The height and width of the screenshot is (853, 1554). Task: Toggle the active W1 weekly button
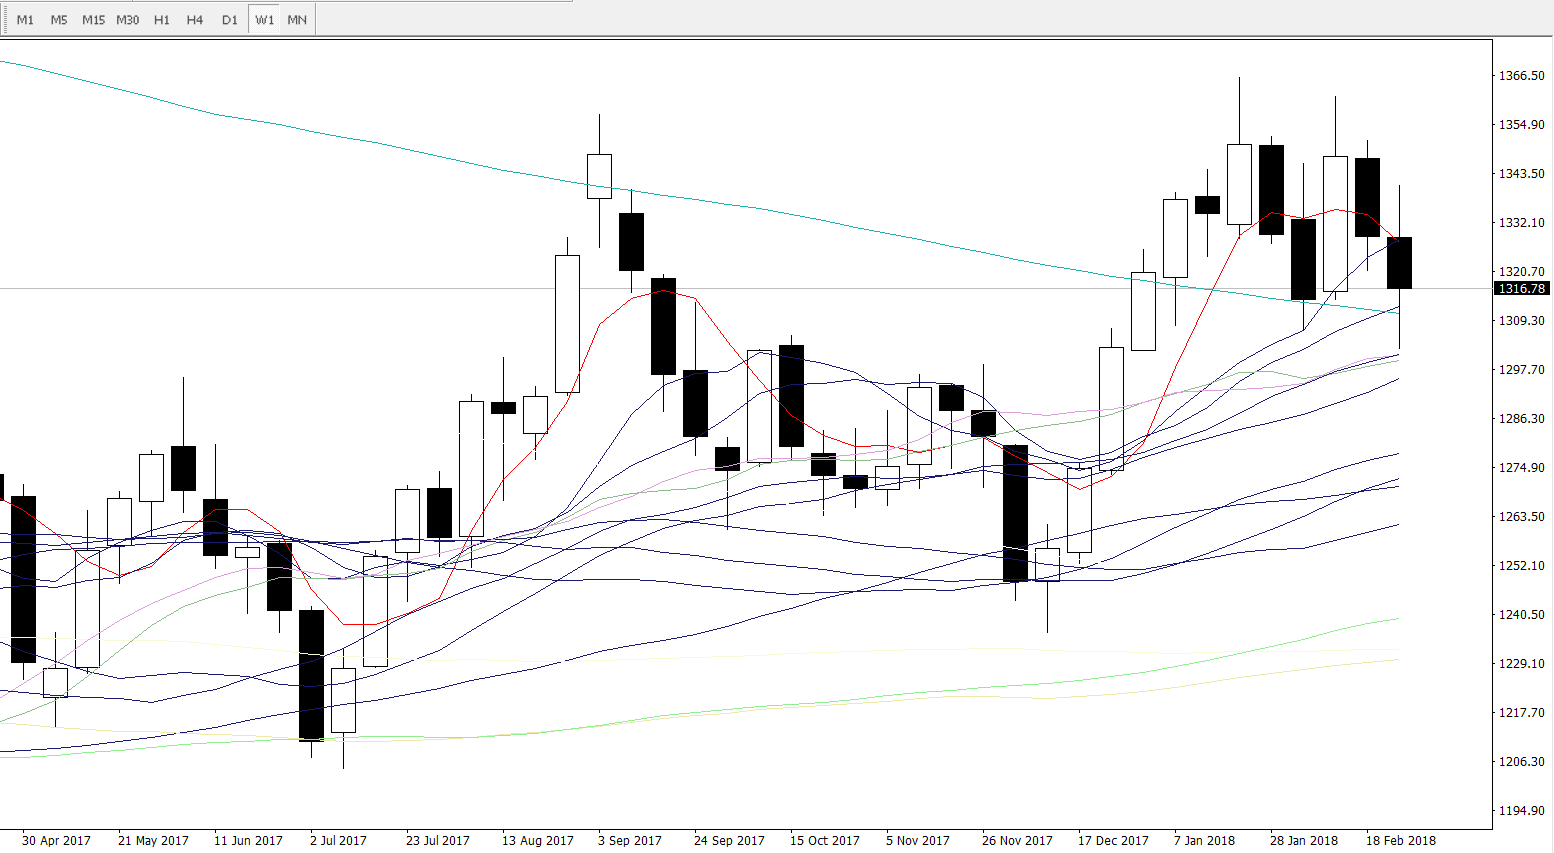(264, 20)
